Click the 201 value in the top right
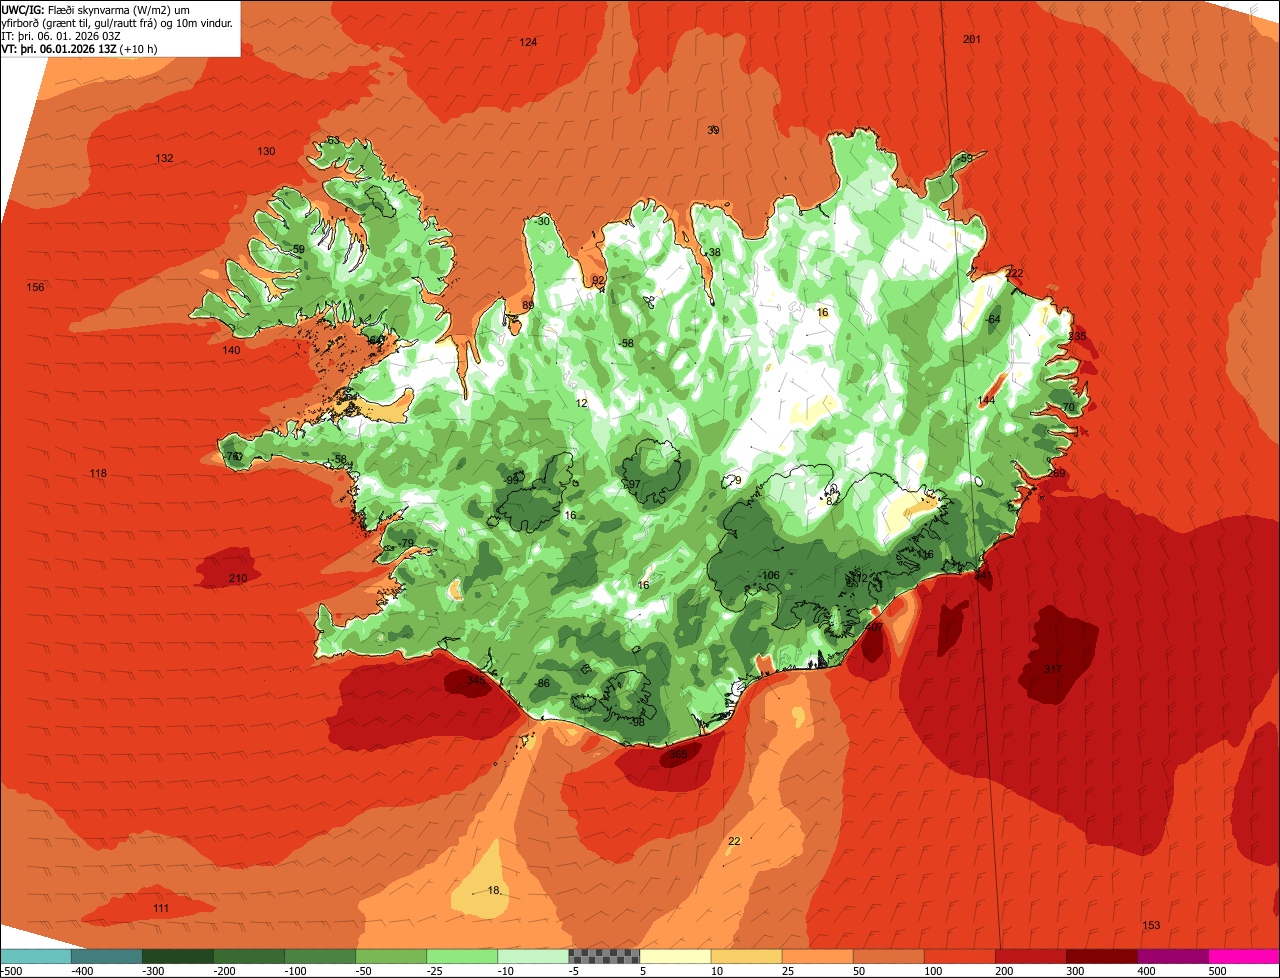This screenshot has height=978, width=1280. 972,39
